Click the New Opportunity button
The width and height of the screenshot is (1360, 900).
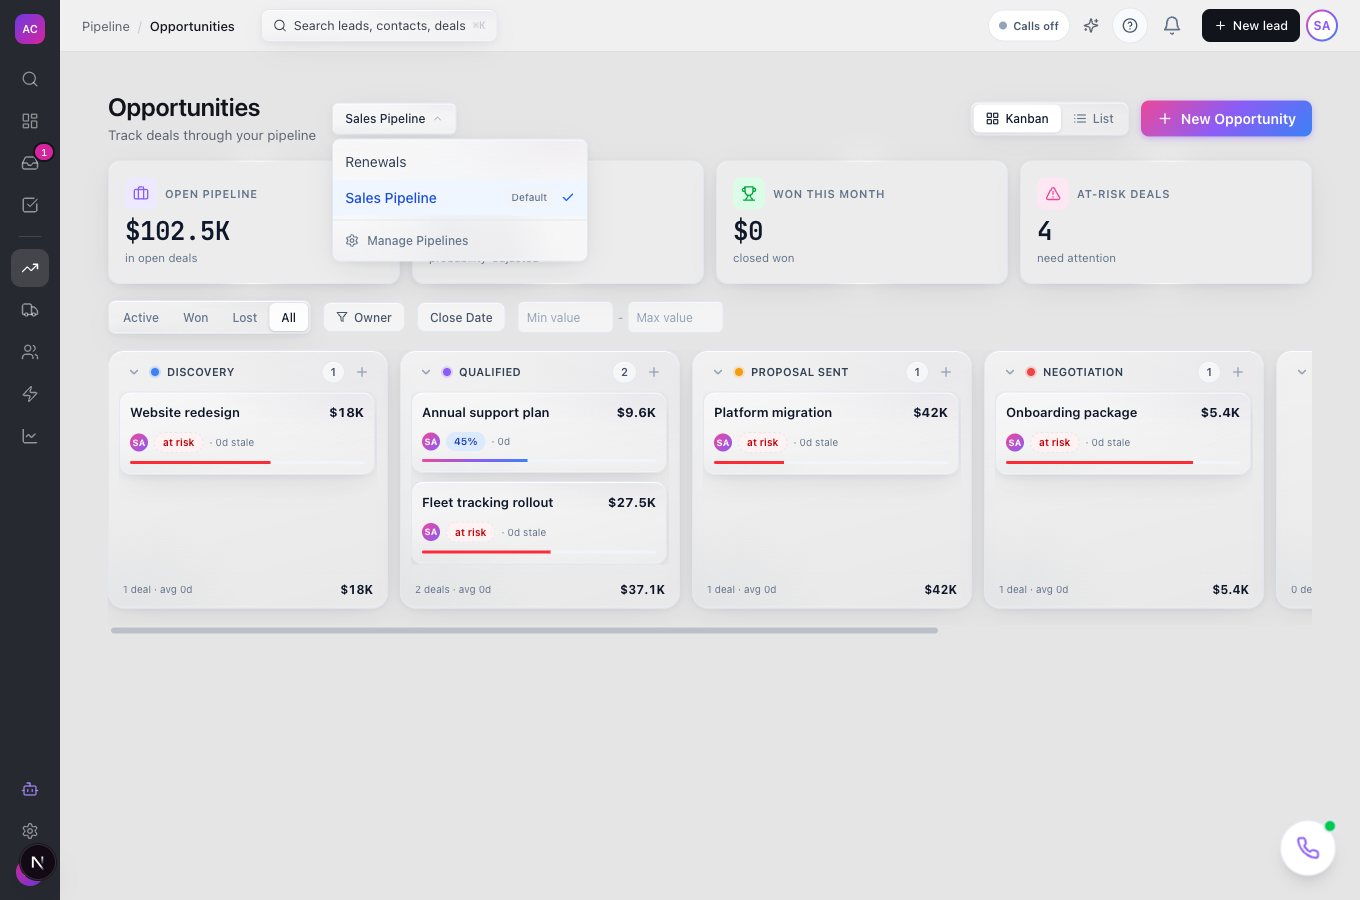1226,119
